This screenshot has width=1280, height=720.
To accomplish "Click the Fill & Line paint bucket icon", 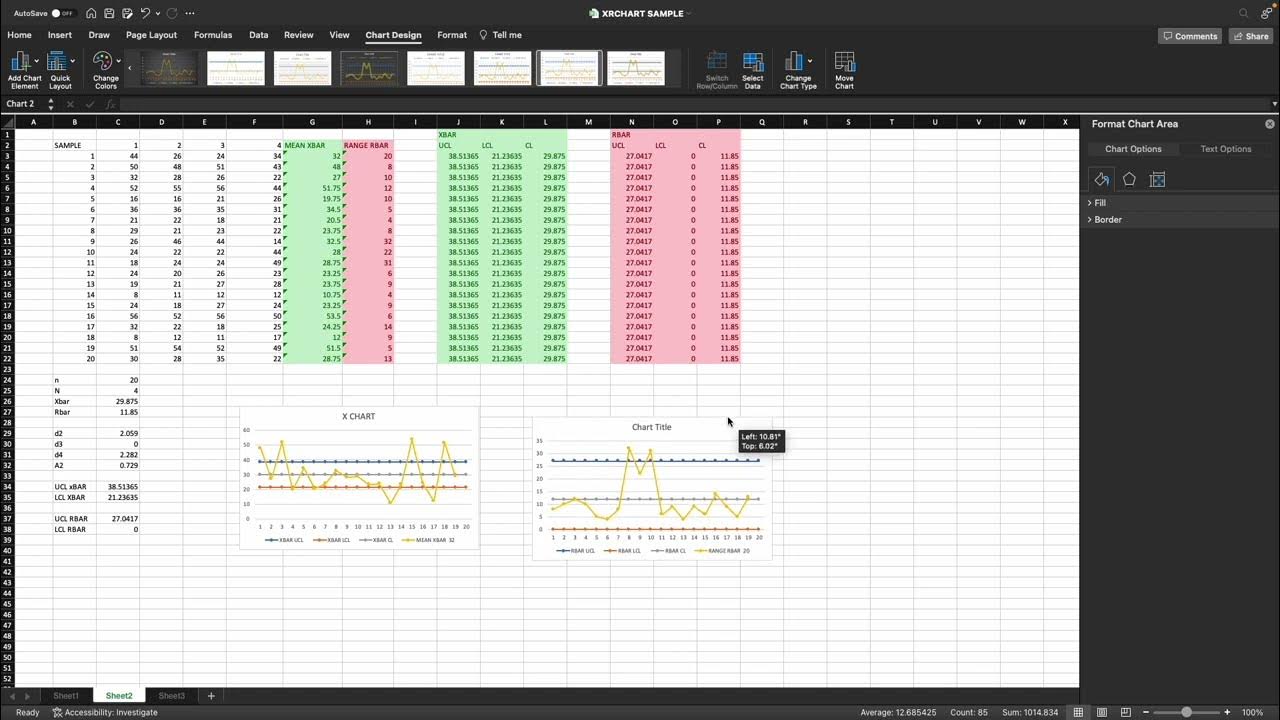I will pos(1101,179).
